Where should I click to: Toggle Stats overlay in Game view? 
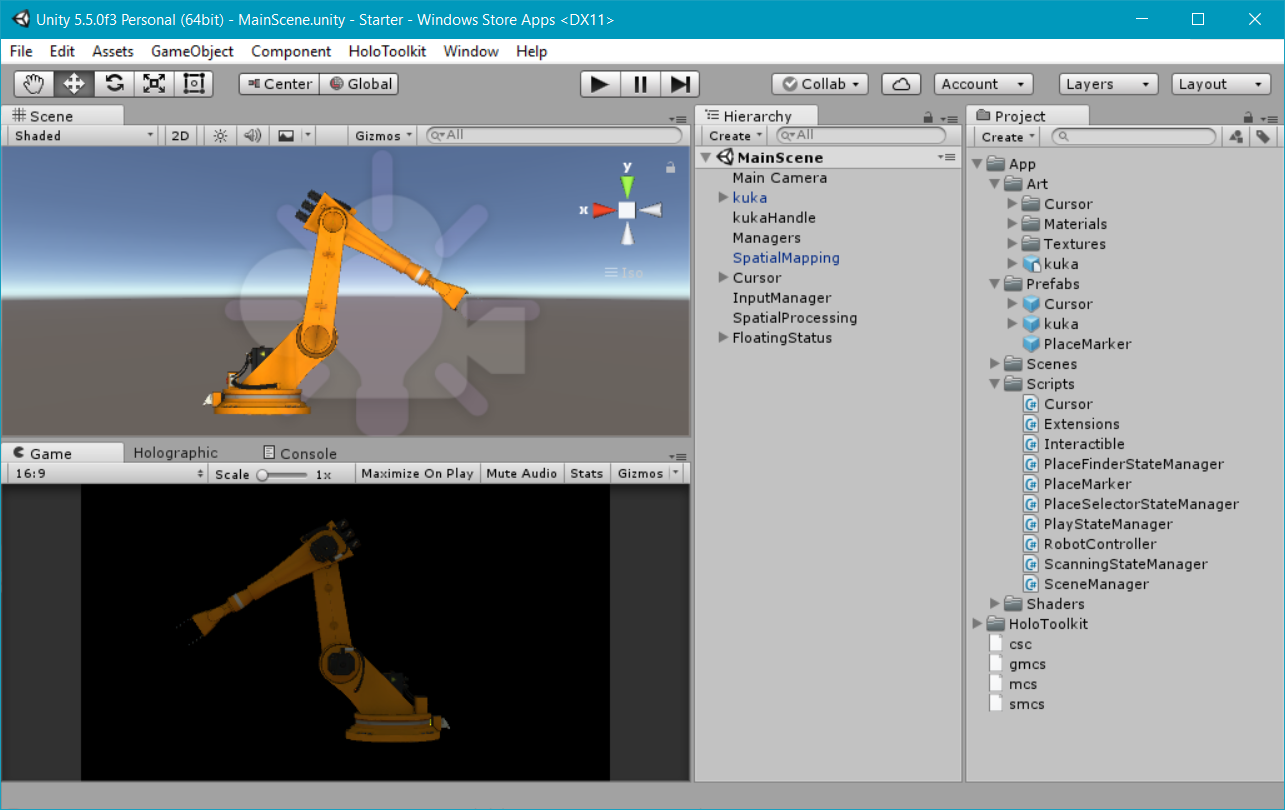587,473
